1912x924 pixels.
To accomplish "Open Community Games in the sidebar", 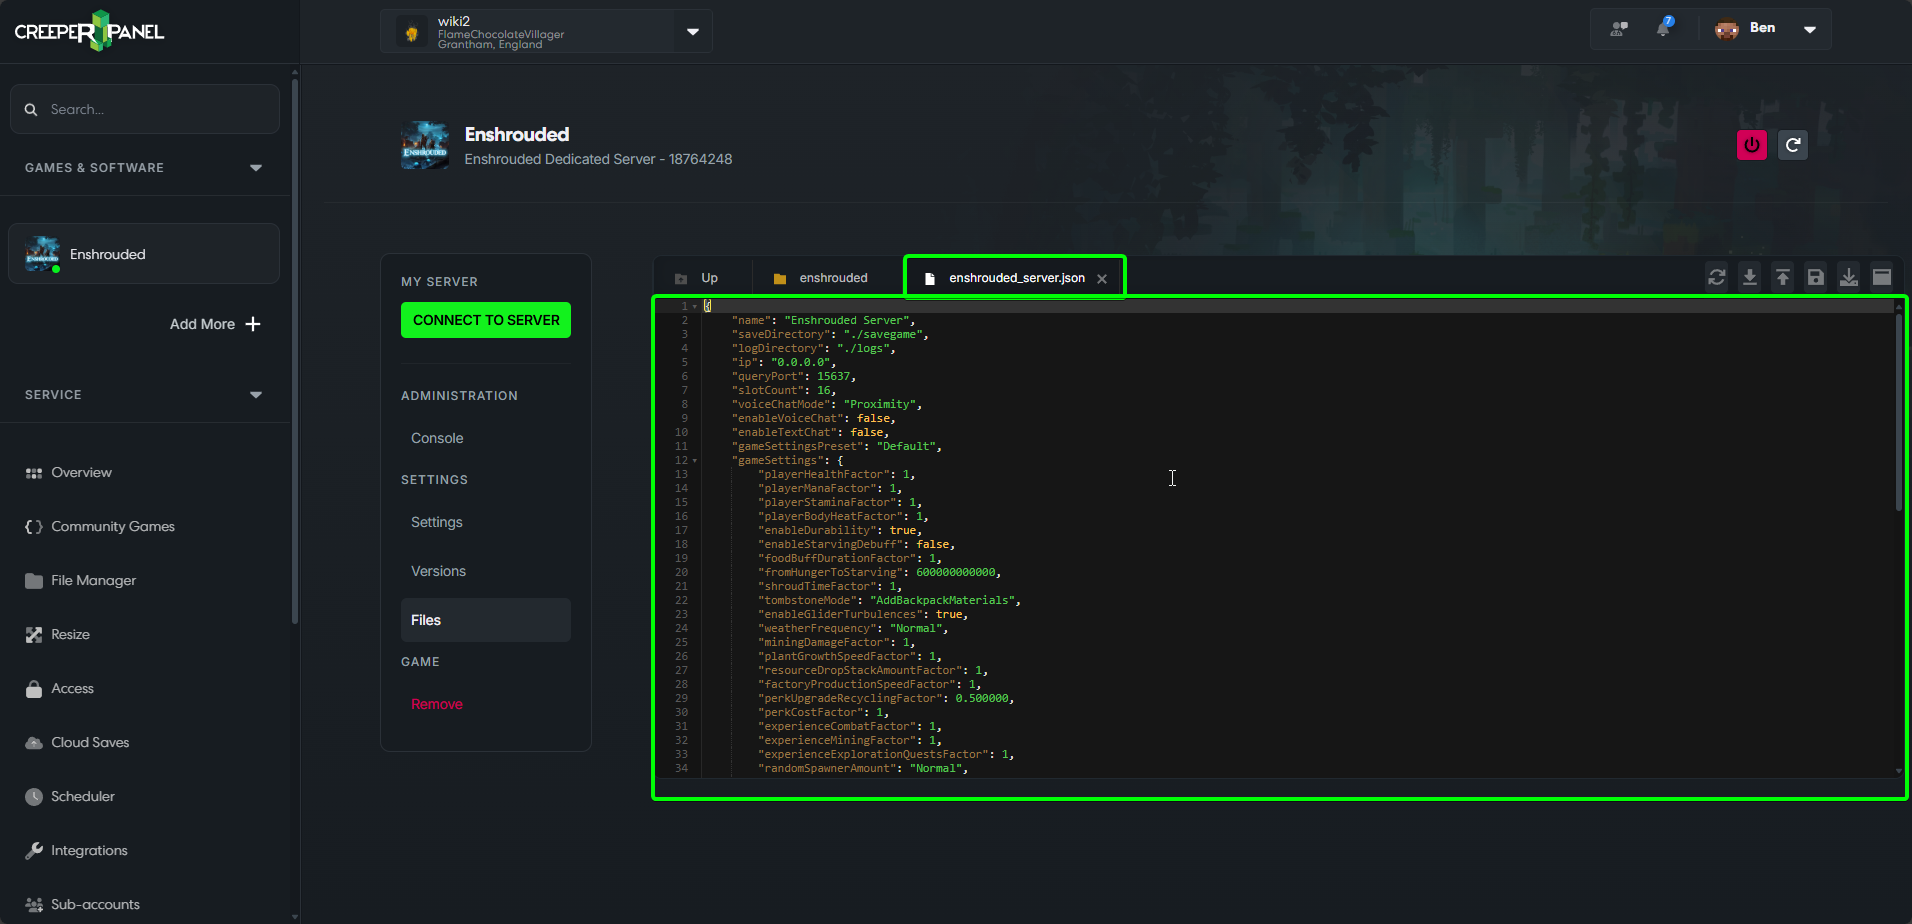I will tap(100, 526).
